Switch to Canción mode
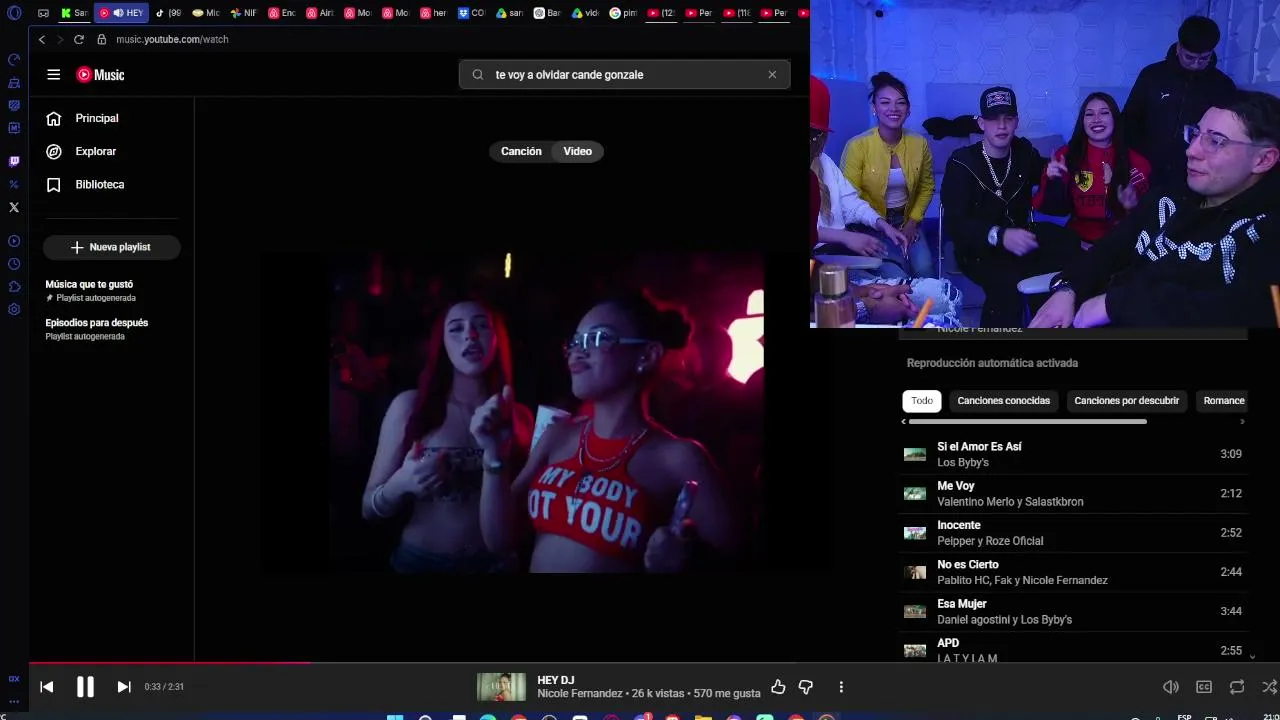Image resolution: width=1280 pixels, height=720 pixels. [521, 151]
